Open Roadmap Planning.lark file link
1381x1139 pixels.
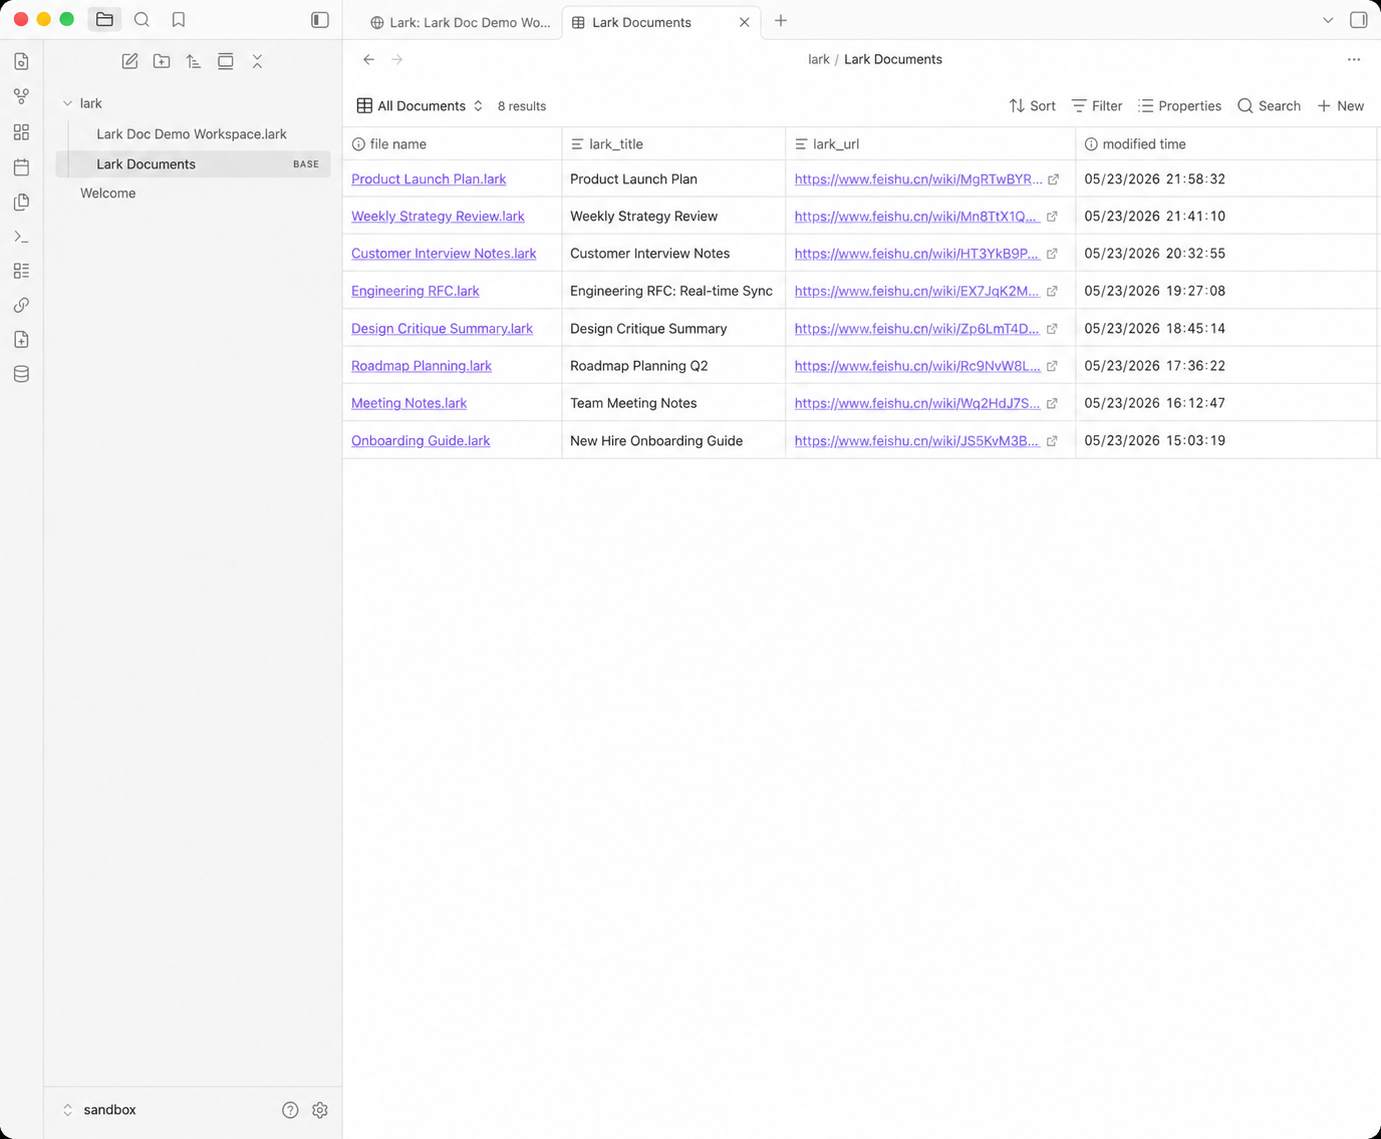pos(421,366)
